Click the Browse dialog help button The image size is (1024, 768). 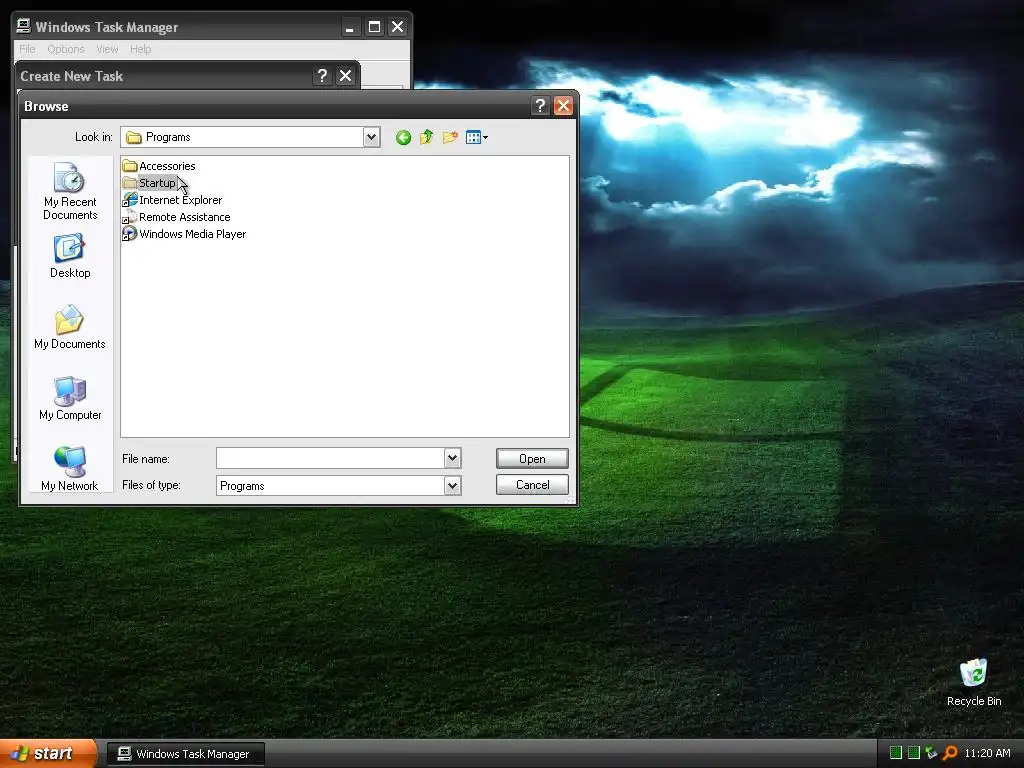540,106
